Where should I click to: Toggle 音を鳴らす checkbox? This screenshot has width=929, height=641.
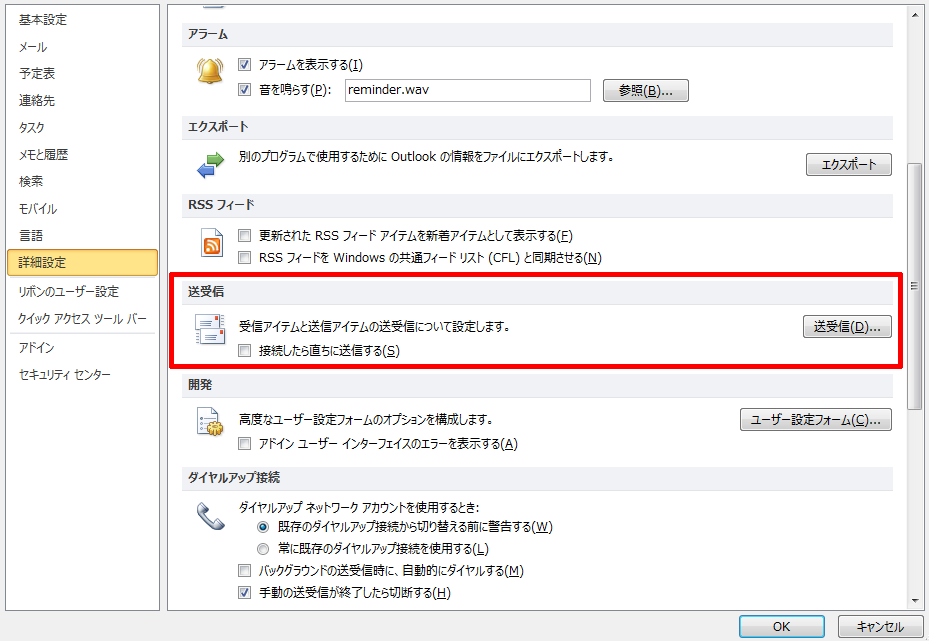[244, 89]
